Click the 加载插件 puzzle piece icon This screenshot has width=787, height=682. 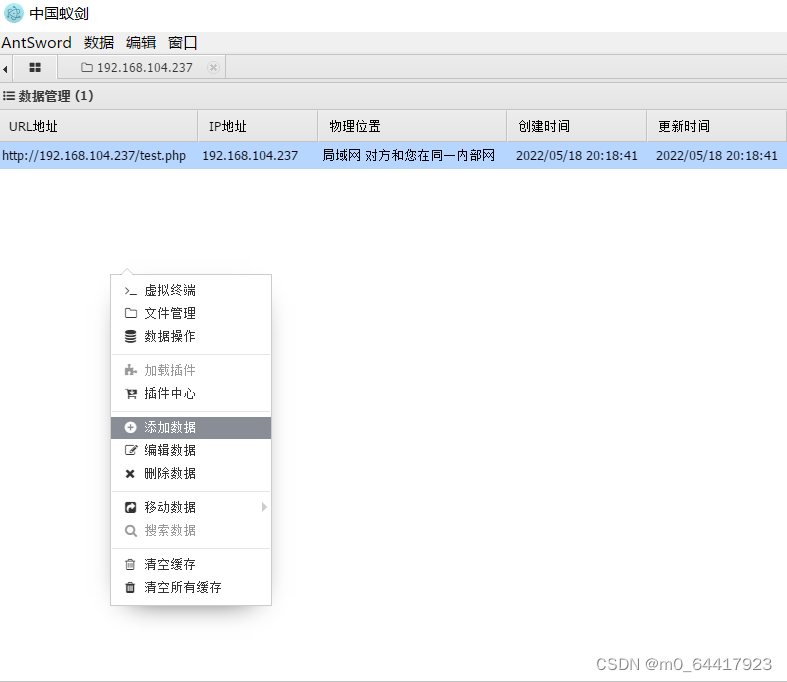coord(130,370)
